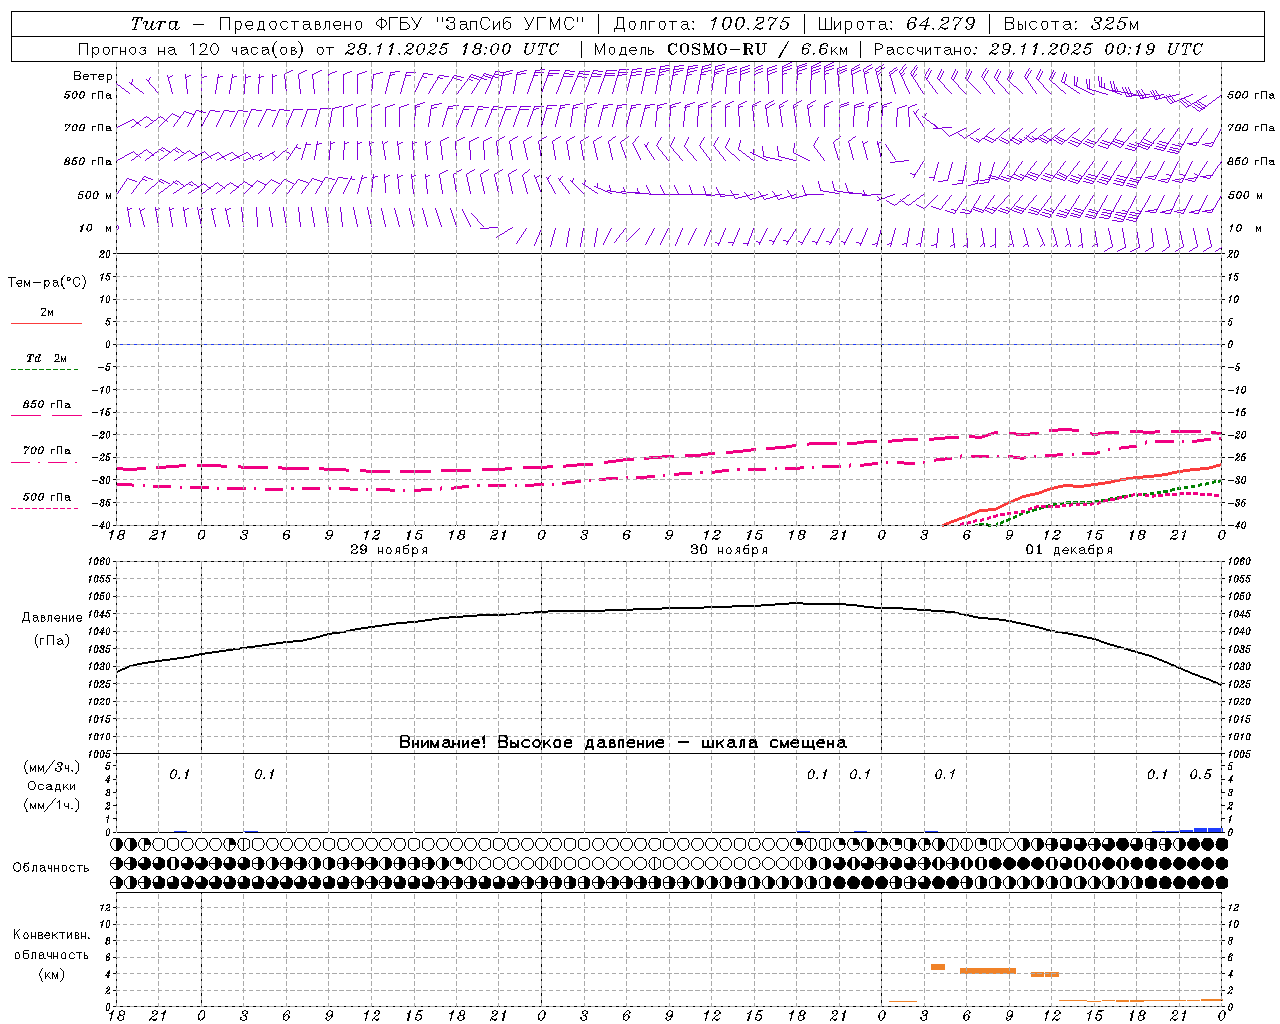Click the "Долгота: 100.275" longitude value
This screenshot has height=1024, width=1280.
702,24
